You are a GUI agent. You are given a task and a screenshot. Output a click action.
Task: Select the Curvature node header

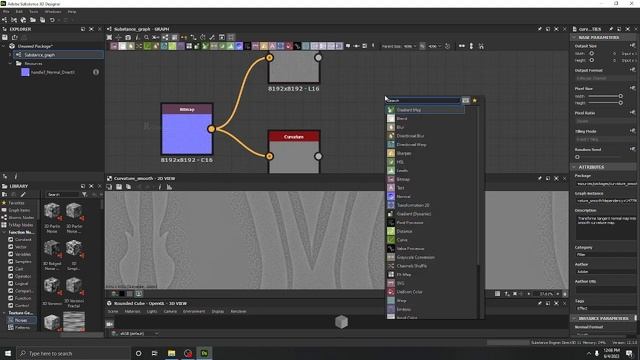tap(294, 136)
